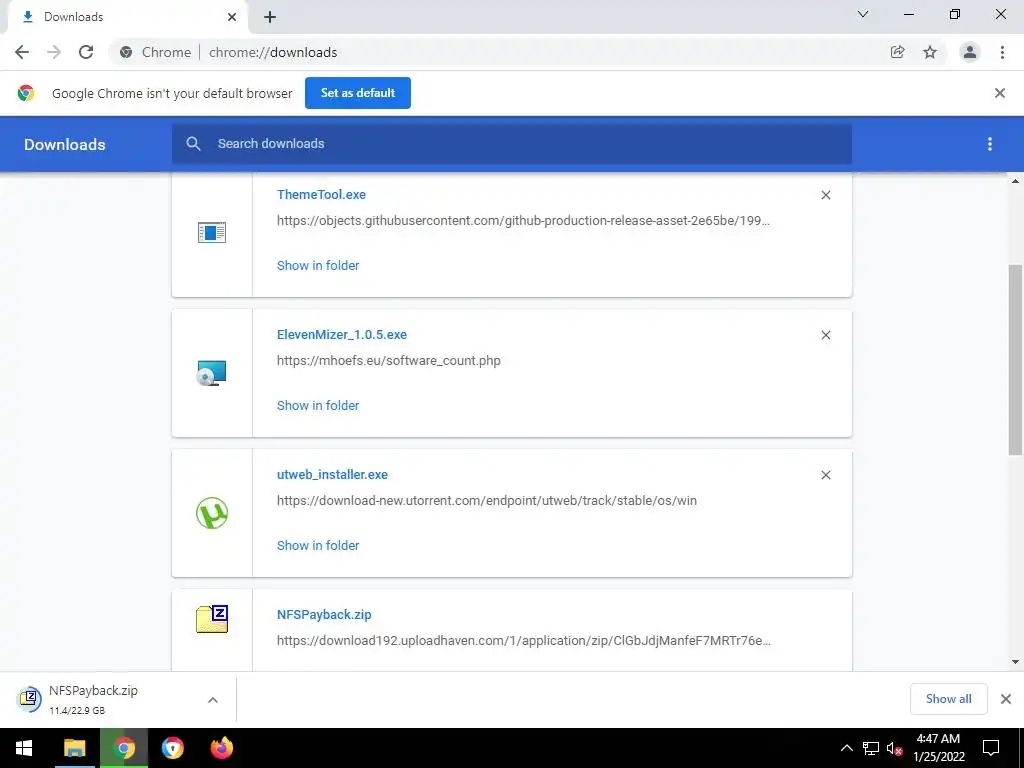This screenshot has width=1024, height=768.
Task: Open Chrome's main three-dot menu
Action: 1002,52
